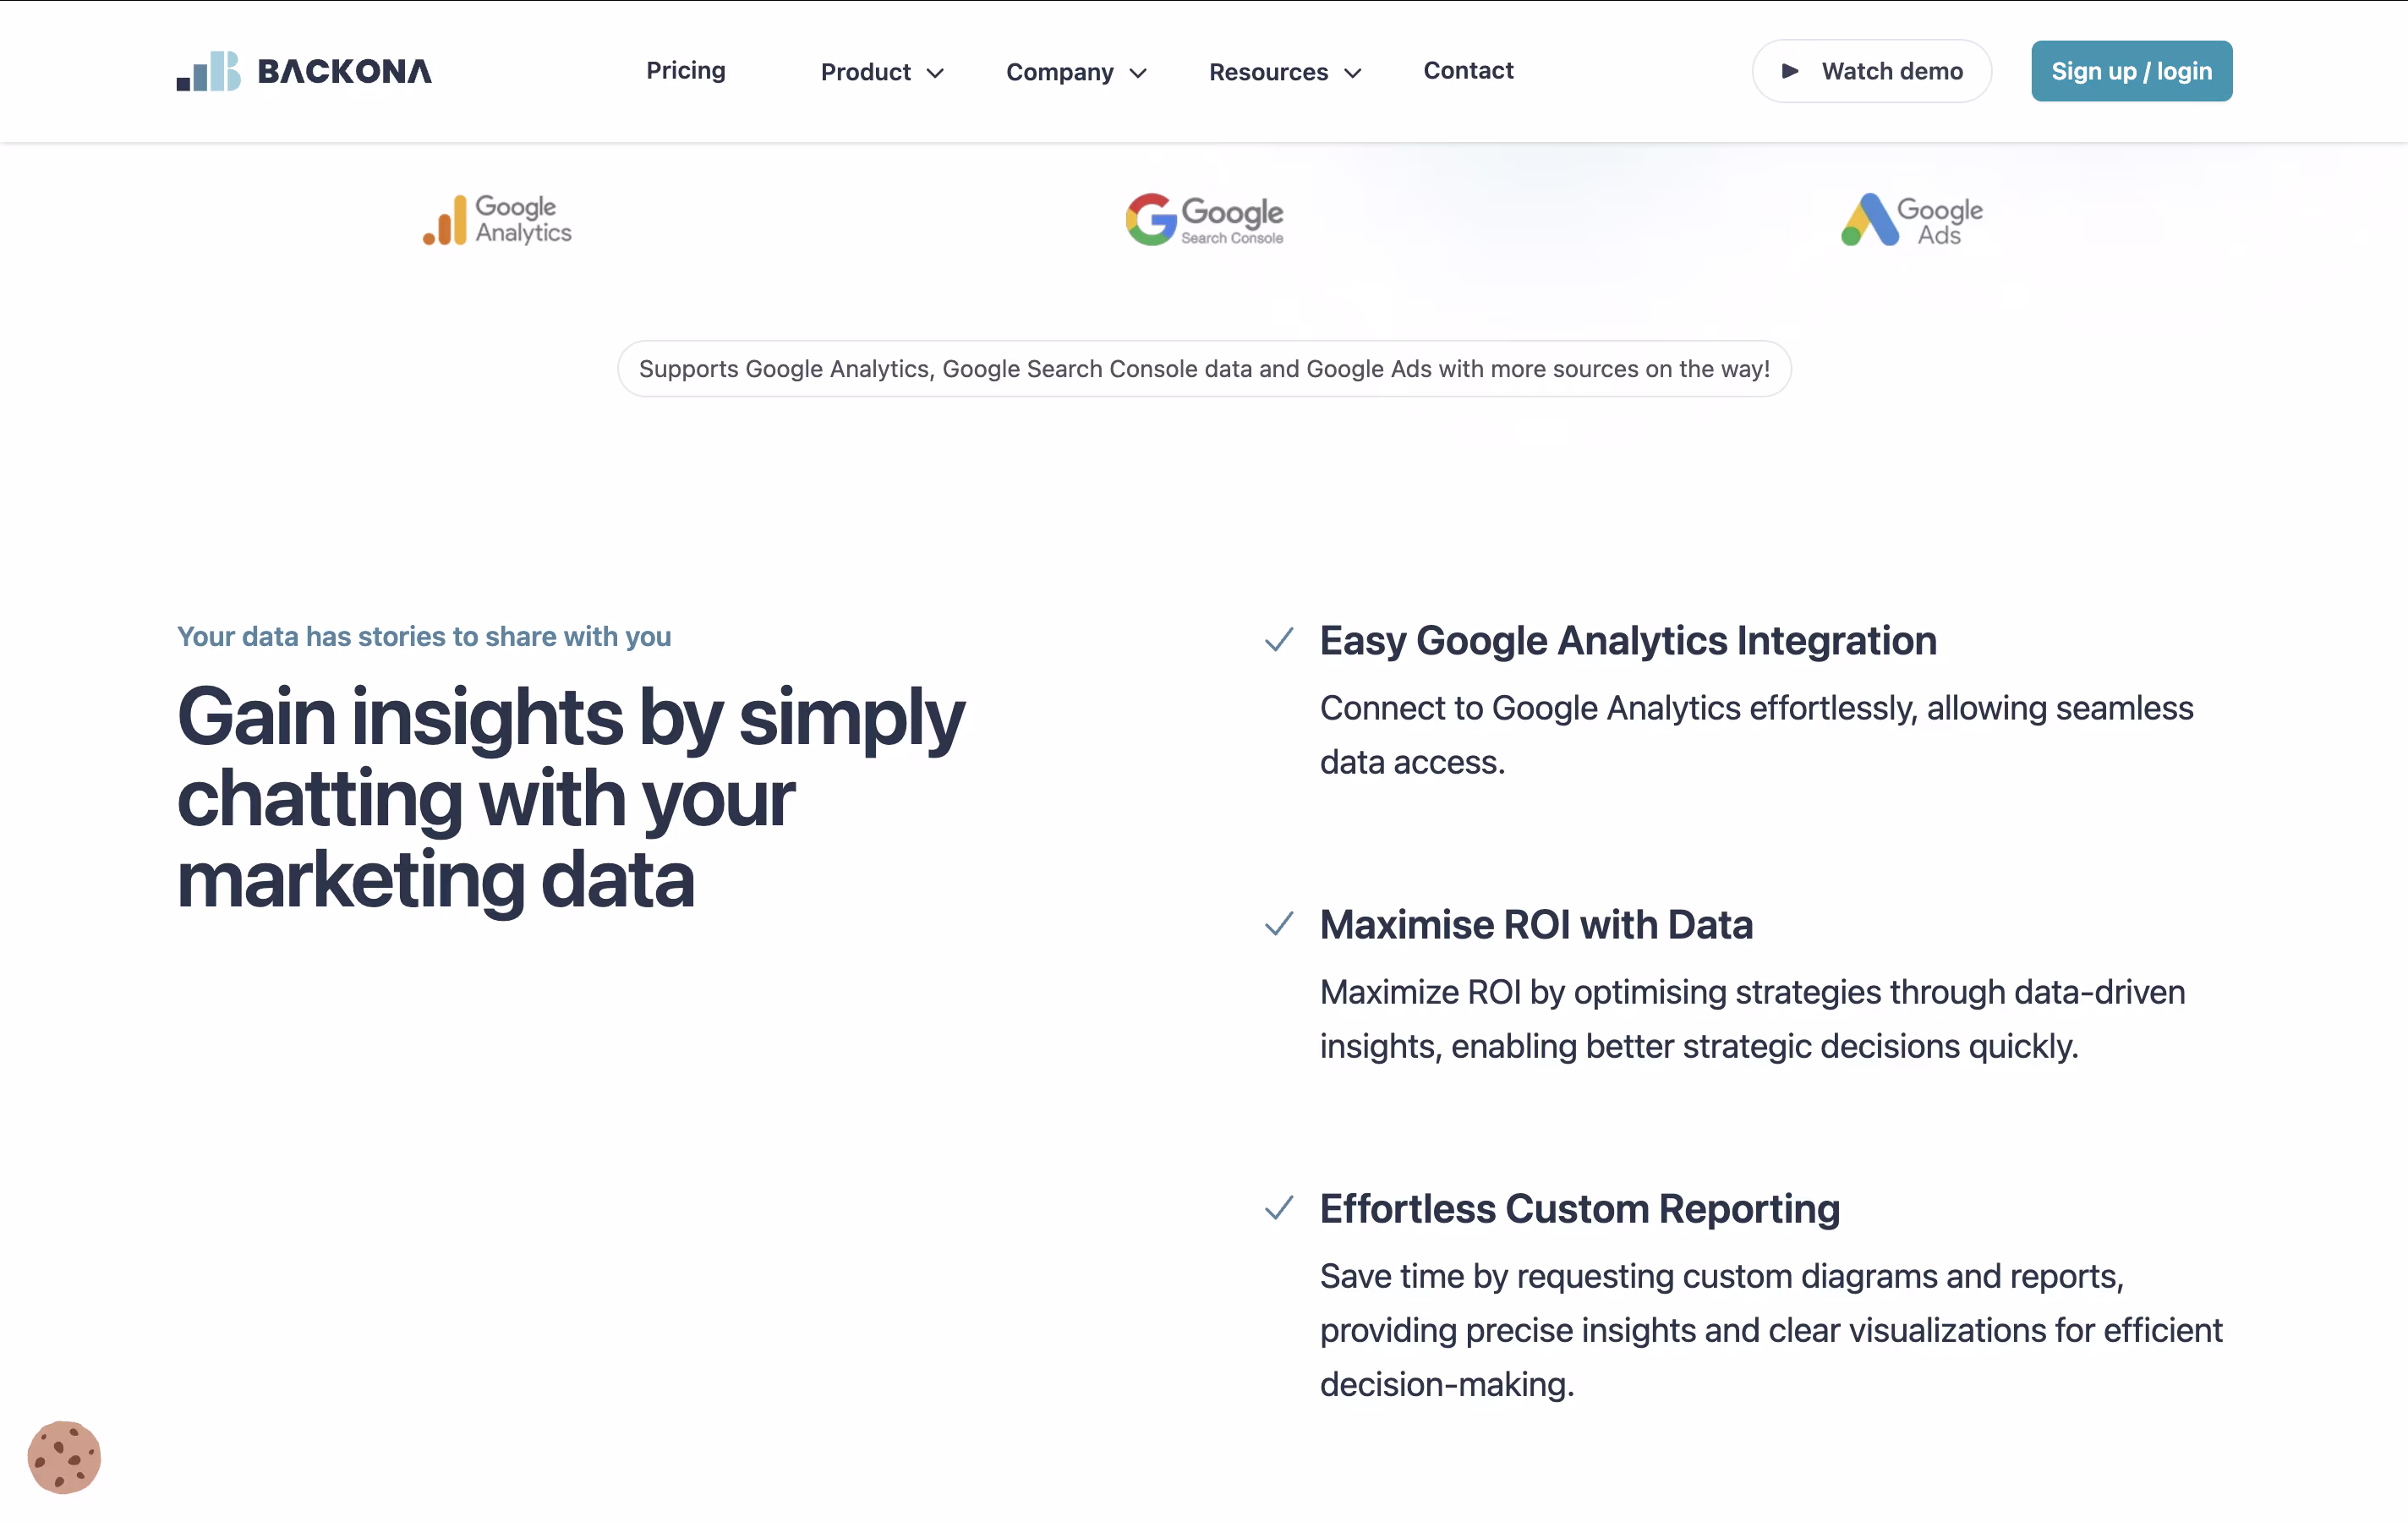Click the Easy Google Analytics Integration heading
2408x1522 pixels.
click(x=1628, y=640)
